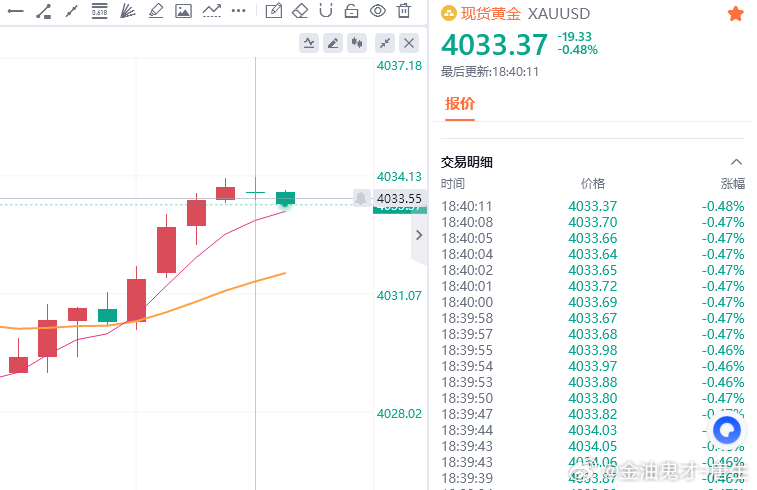This screenshot has height=490, width=757.
Task: Delete all drawings with trash icon
Action: tap(404, 11)
